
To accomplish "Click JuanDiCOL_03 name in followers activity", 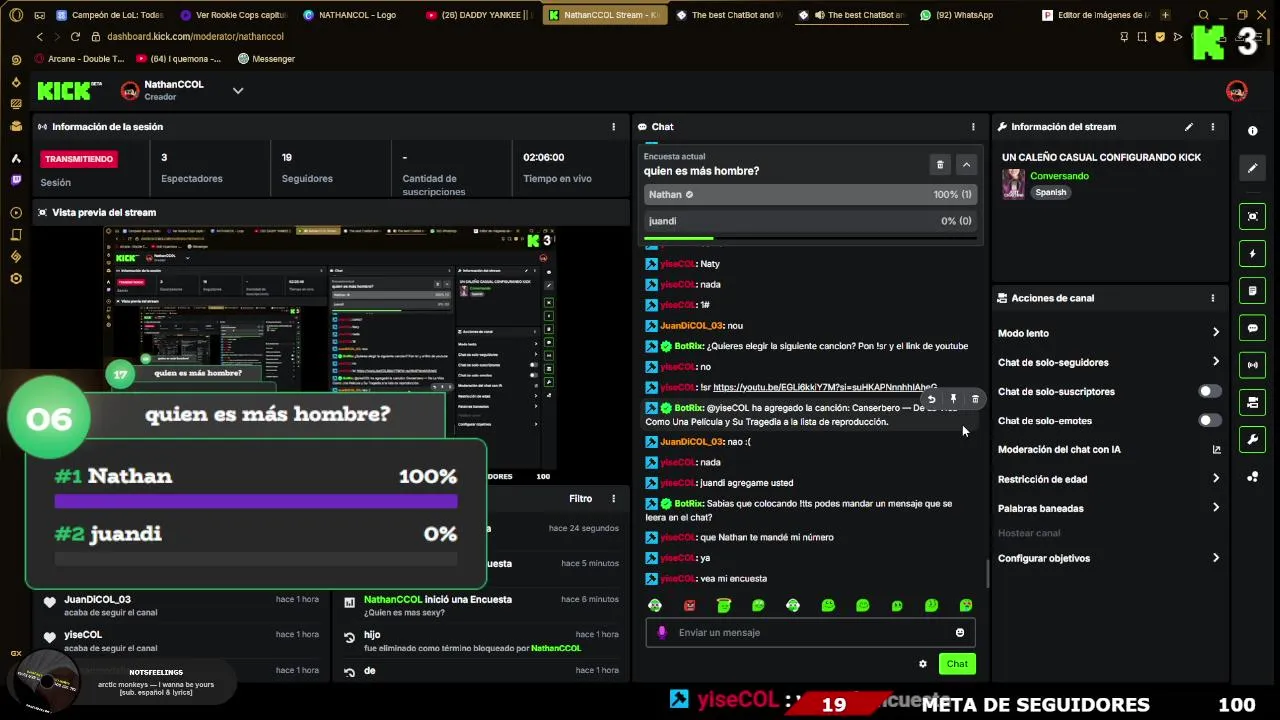I will point(97,599).
